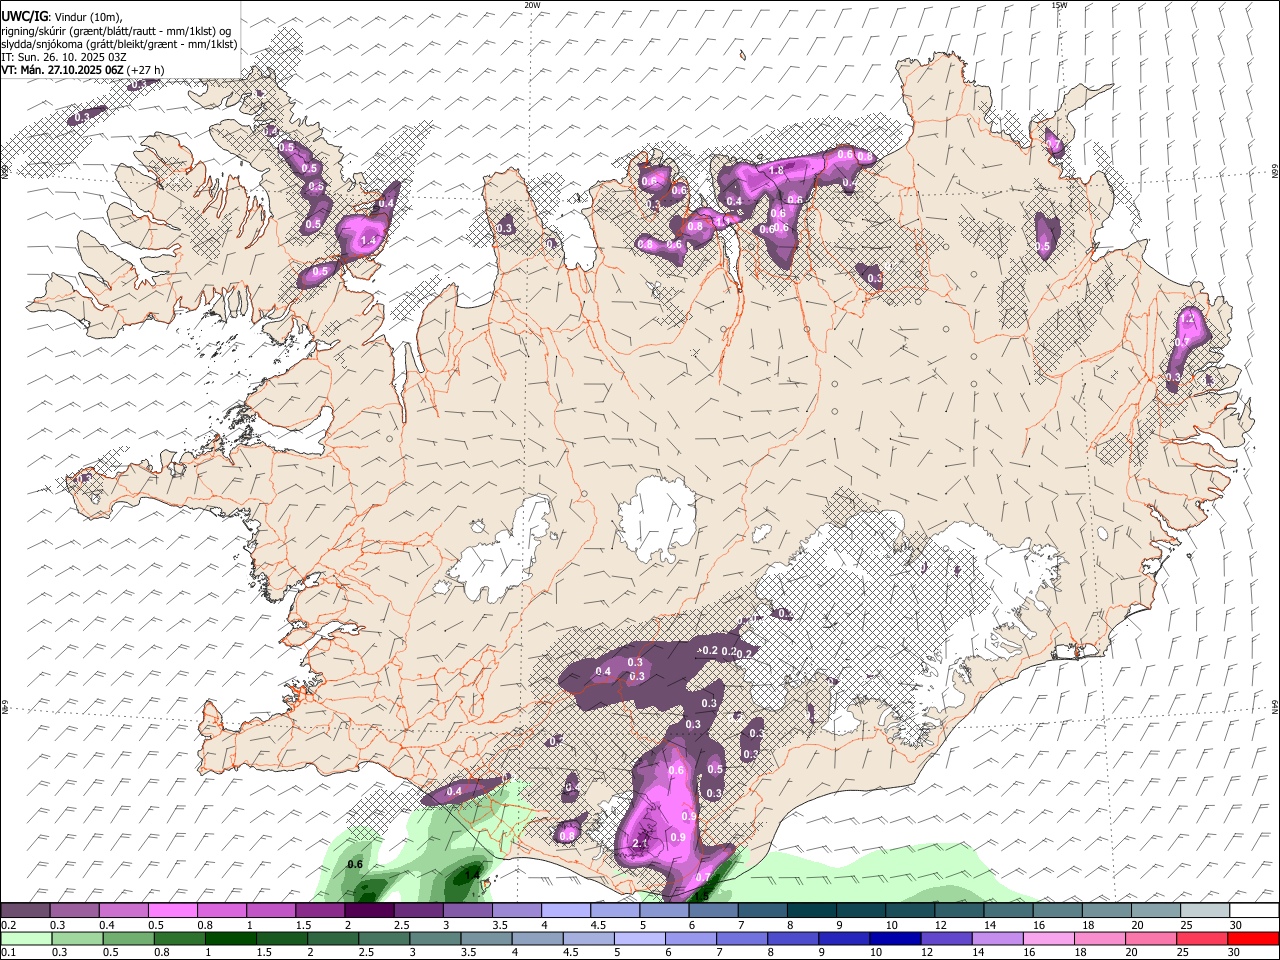Click the 1.4 value in the pink Westfjords blob
This screenshot has width=1280, height=960.
[x=367, y=240]
